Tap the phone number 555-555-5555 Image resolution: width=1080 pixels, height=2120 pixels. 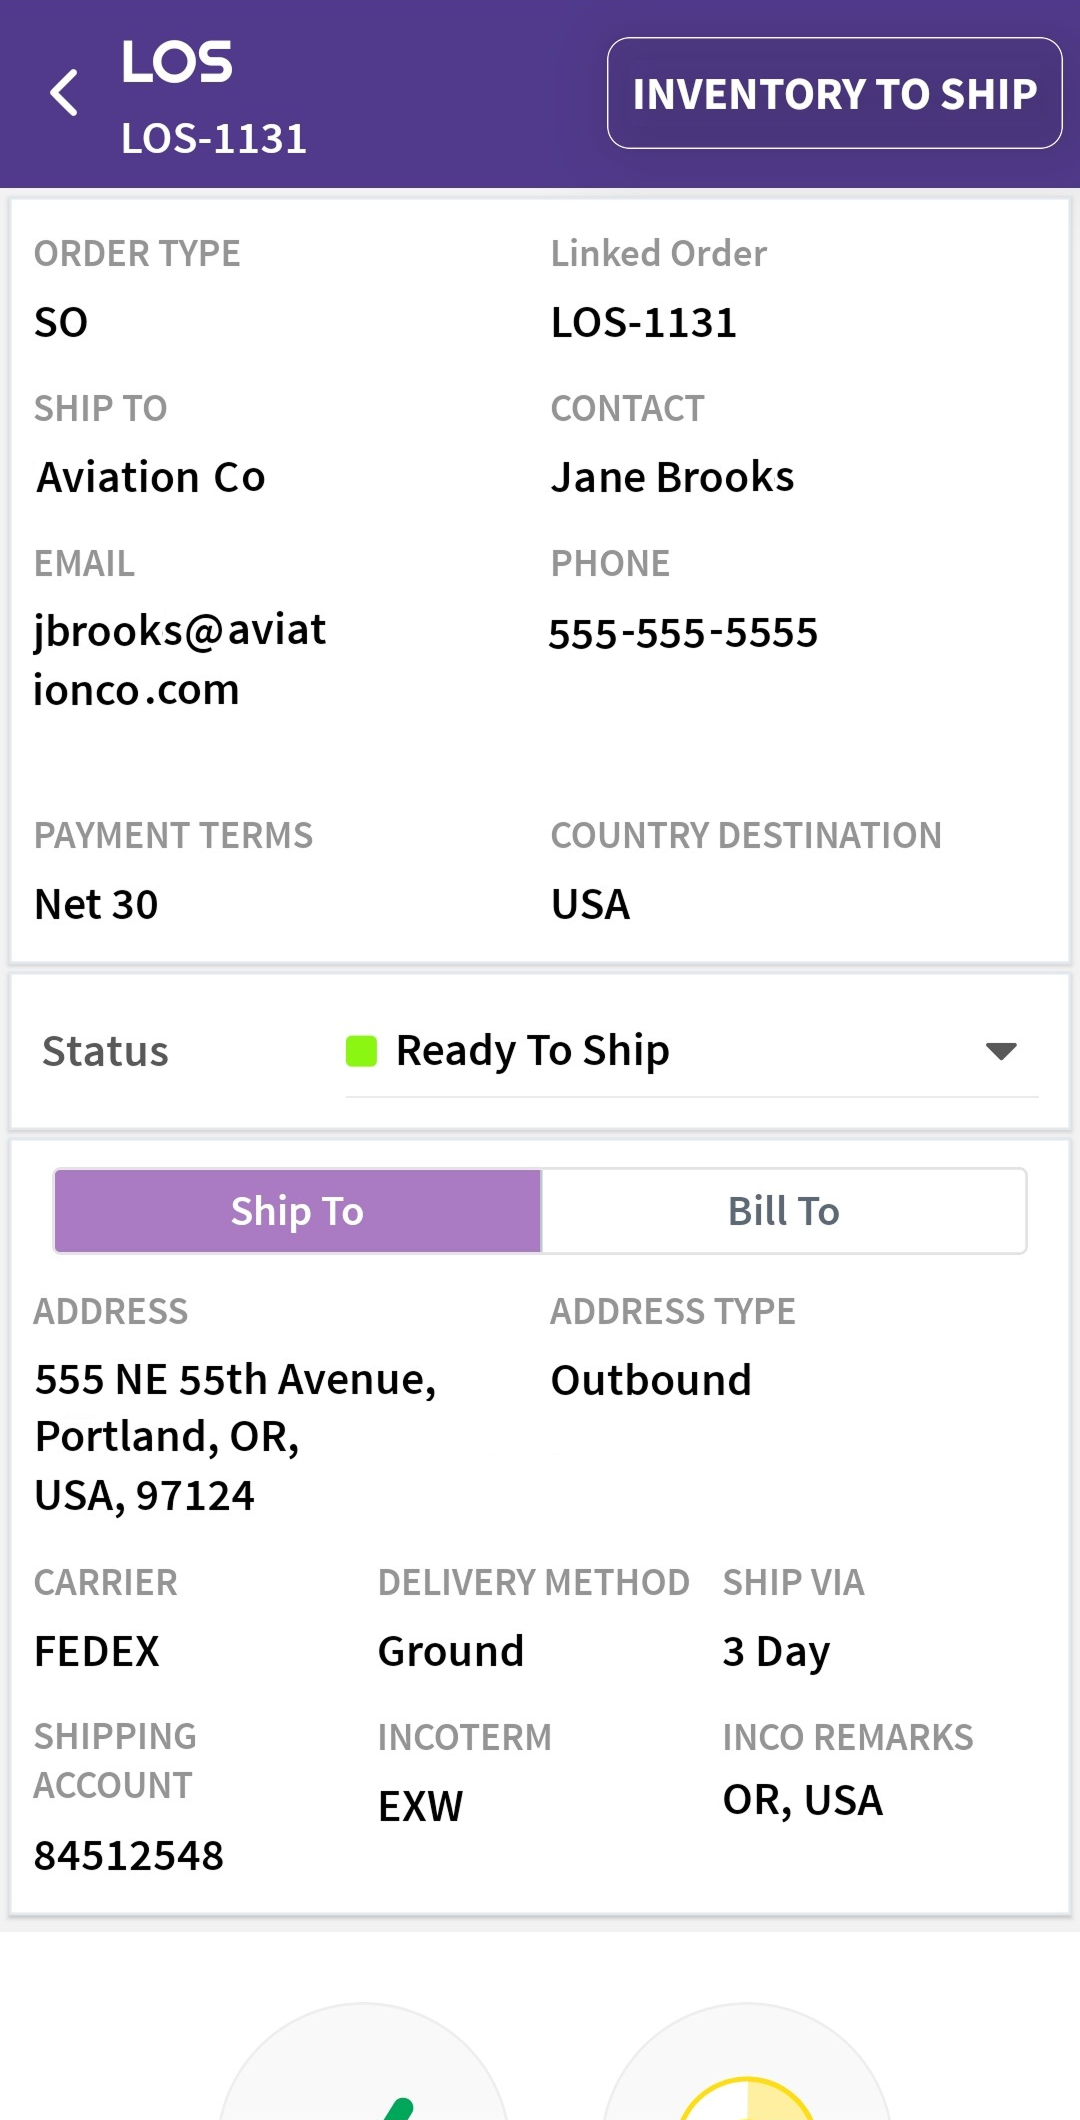click(683, 633)
